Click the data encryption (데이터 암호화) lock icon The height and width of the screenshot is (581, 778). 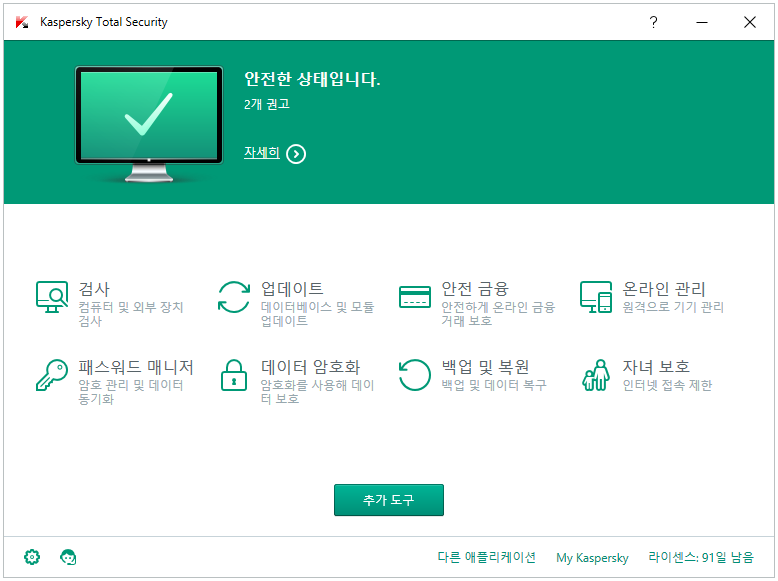pyautogui.click(x=234, y=375)
